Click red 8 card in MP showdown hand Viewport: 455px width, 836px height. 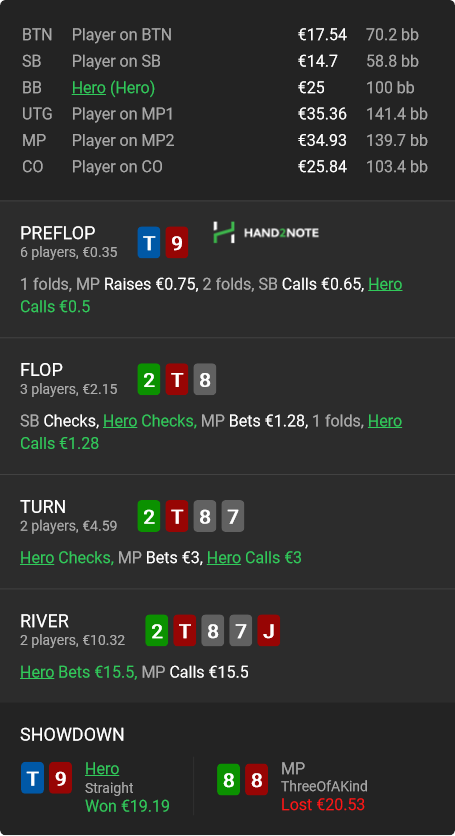(257, 780)
